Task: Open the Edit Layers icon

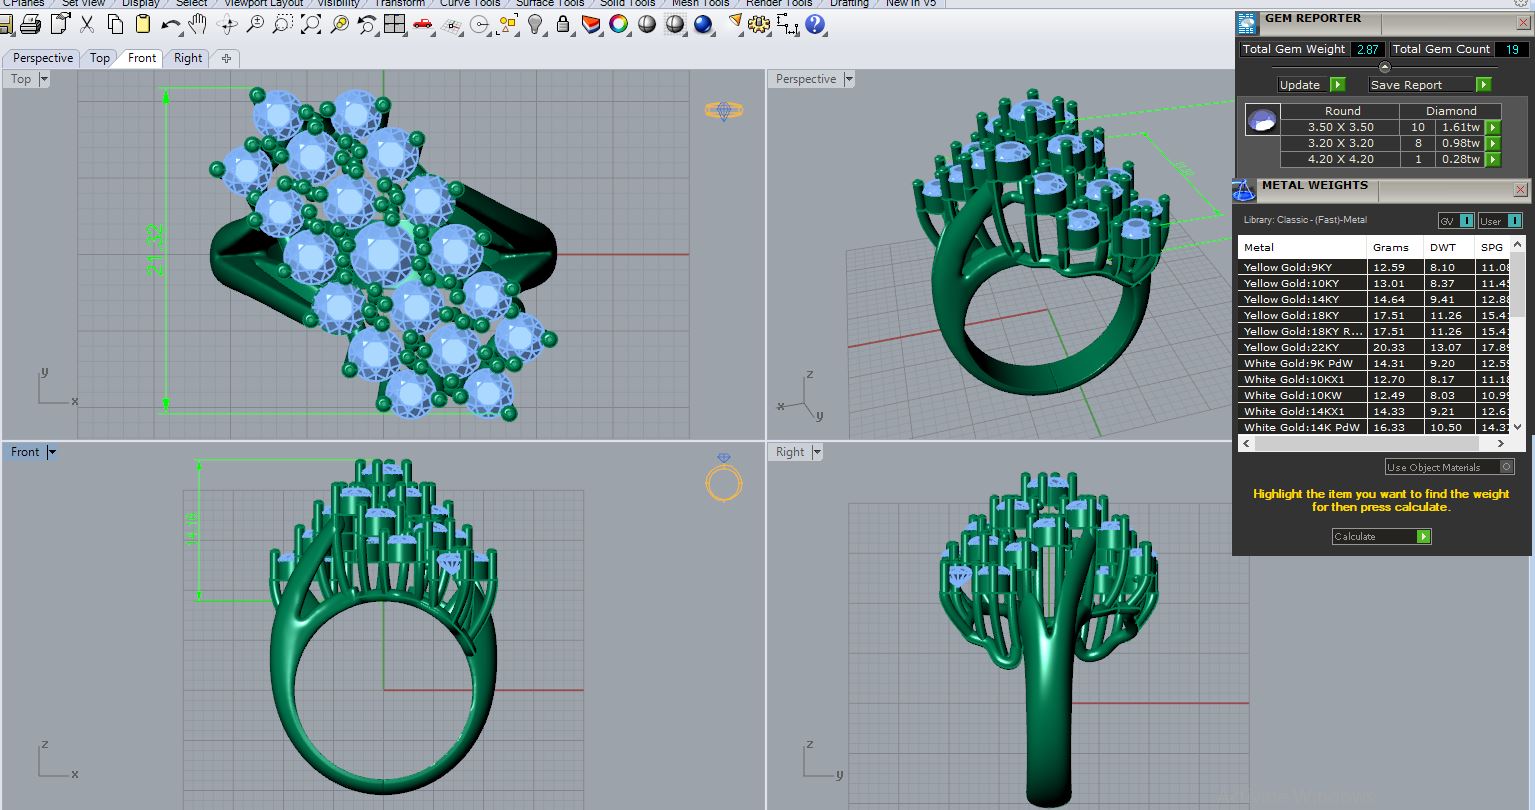Action: pos(591,24)
